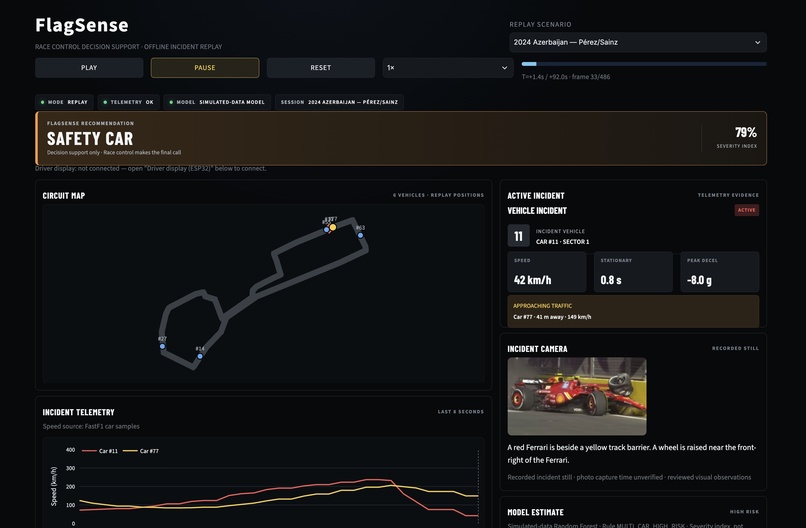Click the HIGH RISK label
The width and height of the screenshot is (806, 528).
tap(744, 512)
